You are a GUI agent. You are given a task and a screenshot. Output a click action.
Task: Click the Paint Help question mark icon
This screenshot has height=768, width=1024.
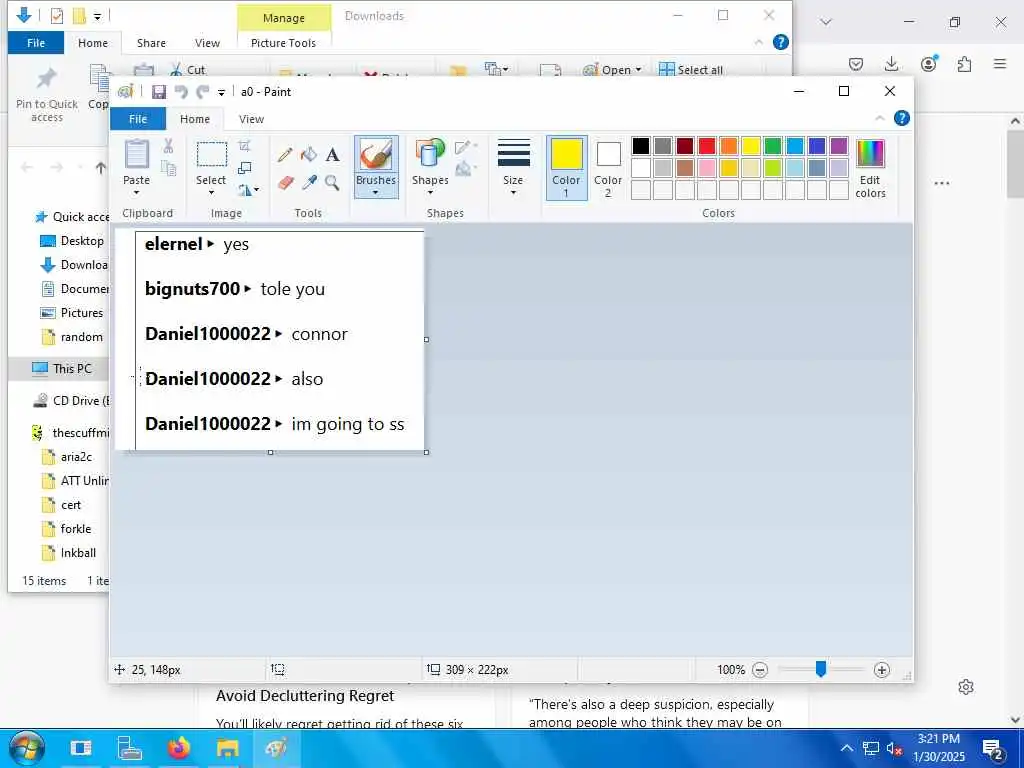[x=901, y=118]
